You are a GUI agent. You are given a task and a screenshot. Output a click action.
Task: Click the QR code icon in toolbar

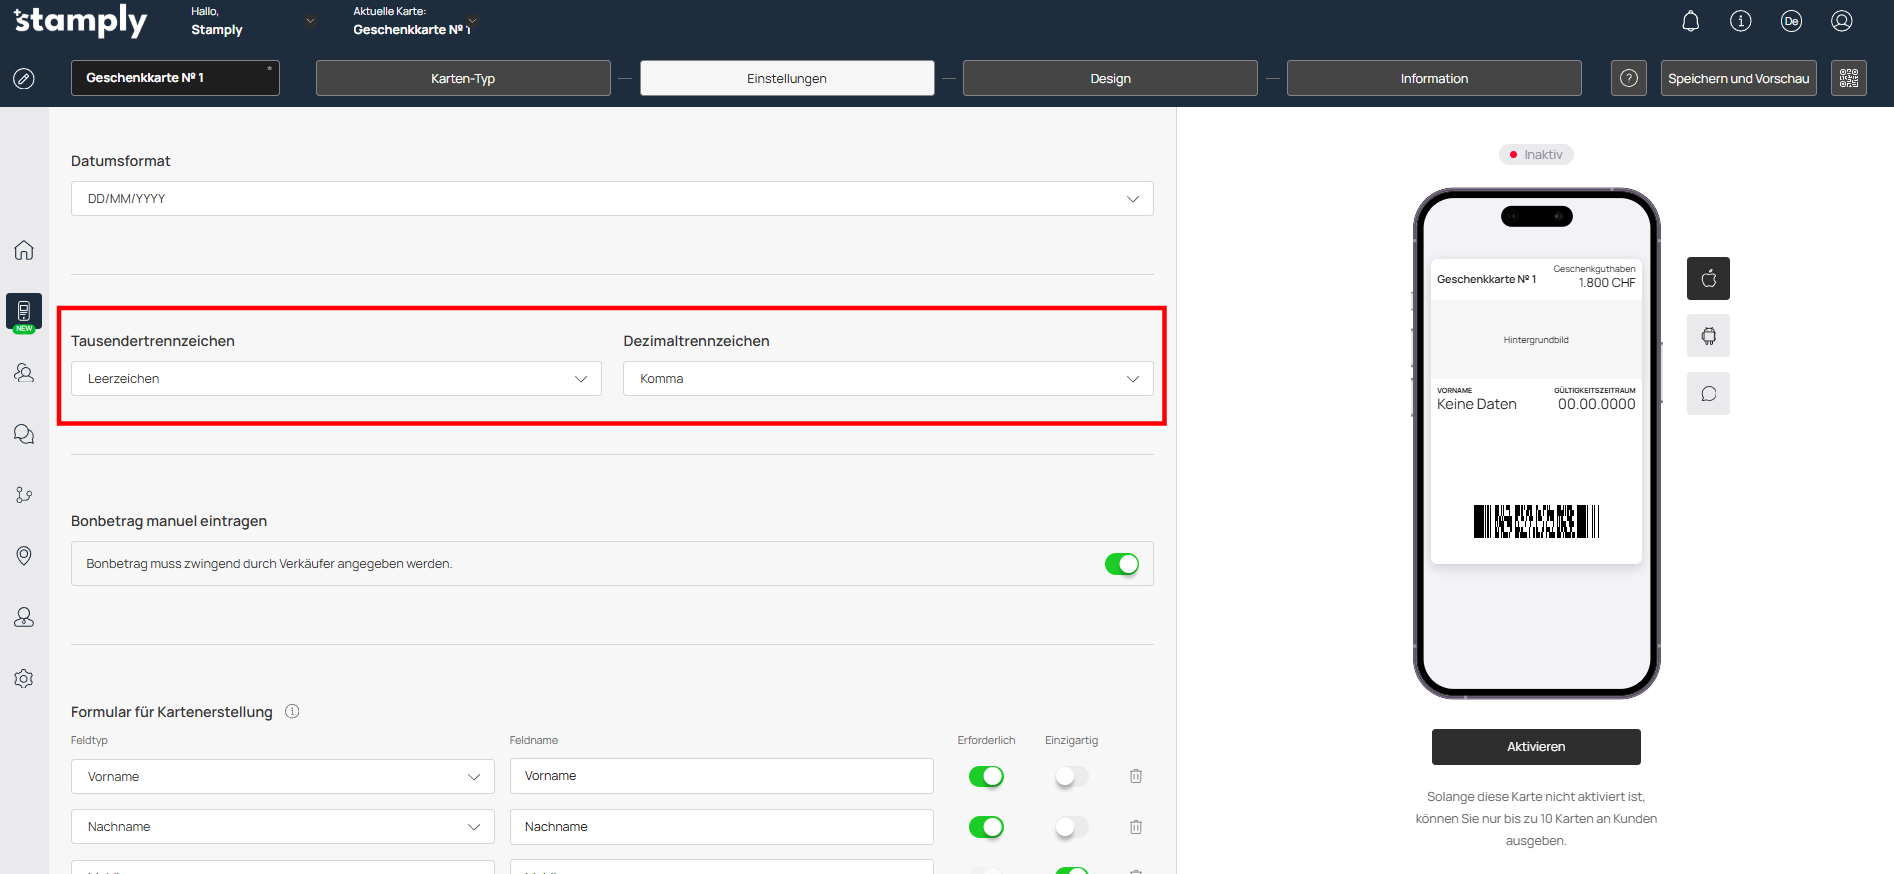1848,78
